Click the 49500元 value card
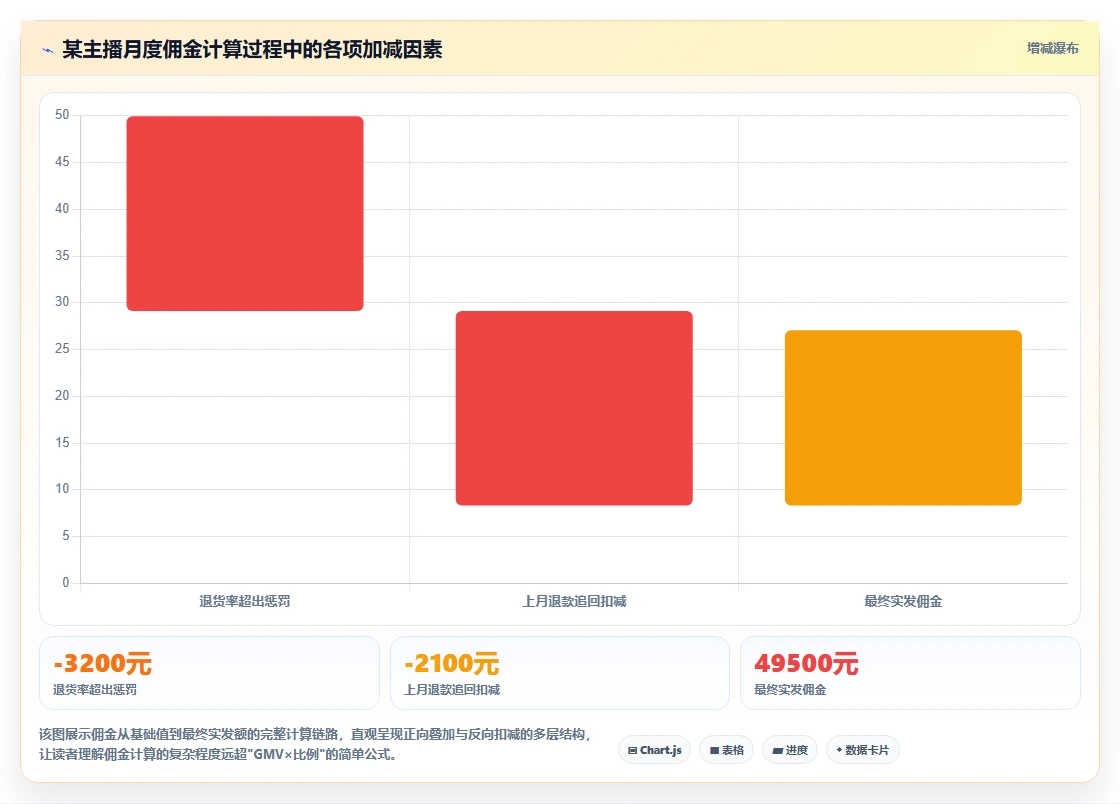 point(910,673)
